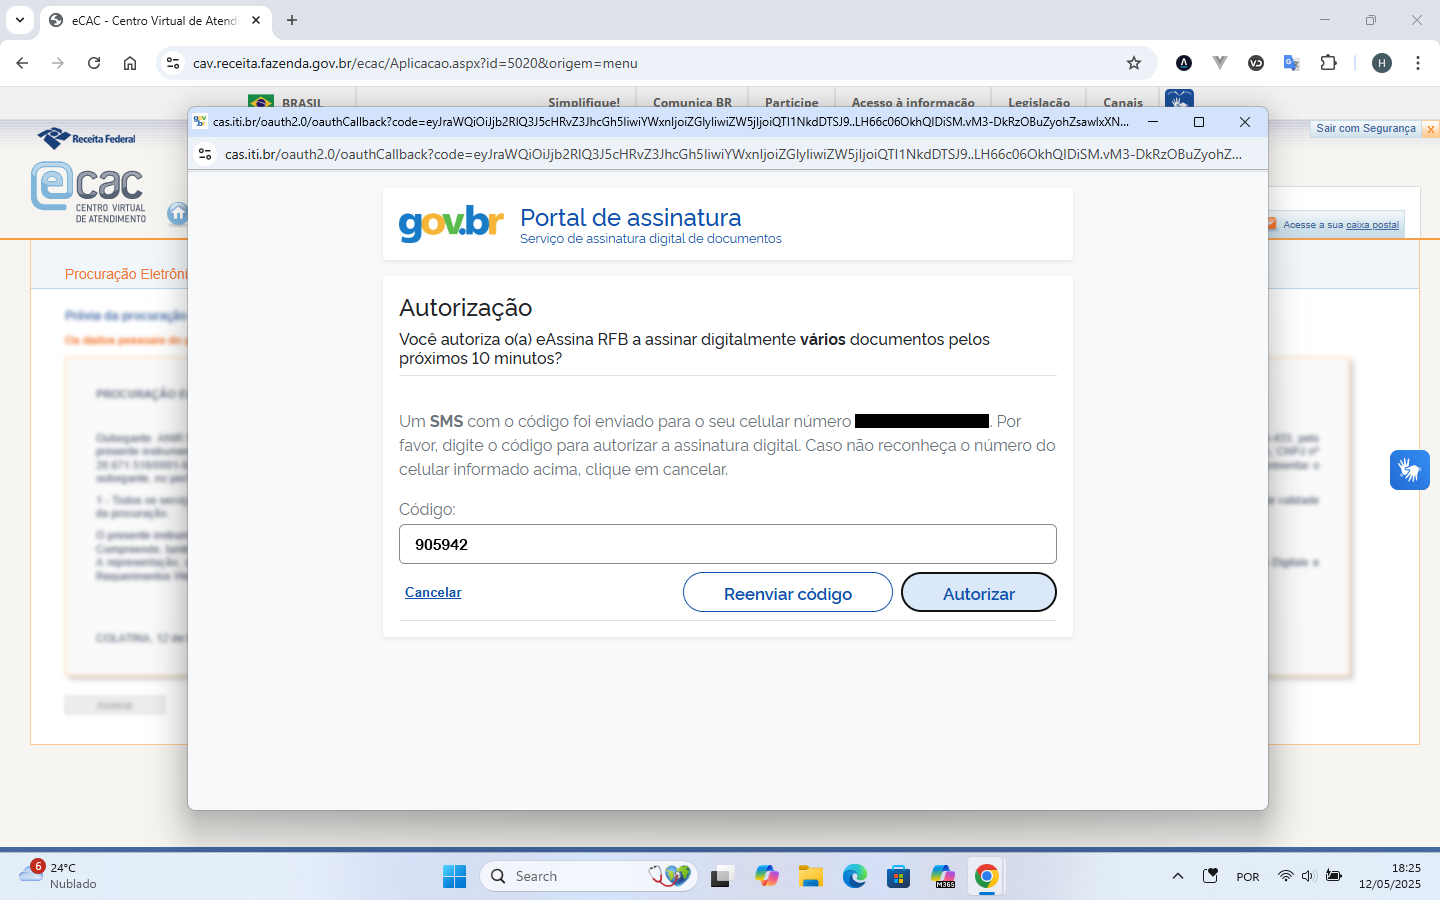Show hidden system tray icons
Viewport: 1440px width, 900px height.
point(1178,876)
